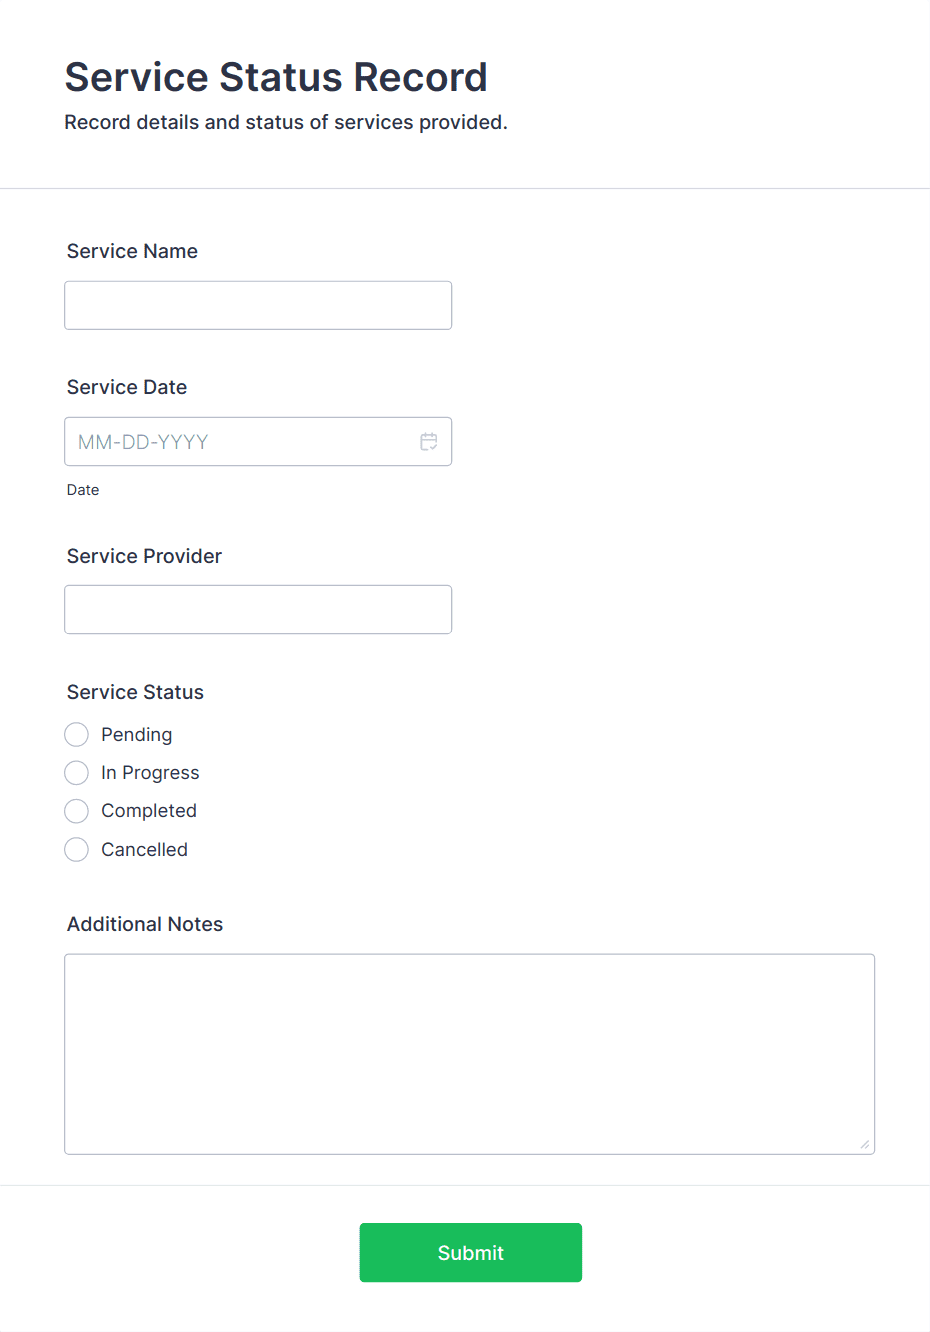The height and width of the screenshot is (1332, 930).
Task: Click inside the Service Provider input field
Action: [x=258, y=609]
